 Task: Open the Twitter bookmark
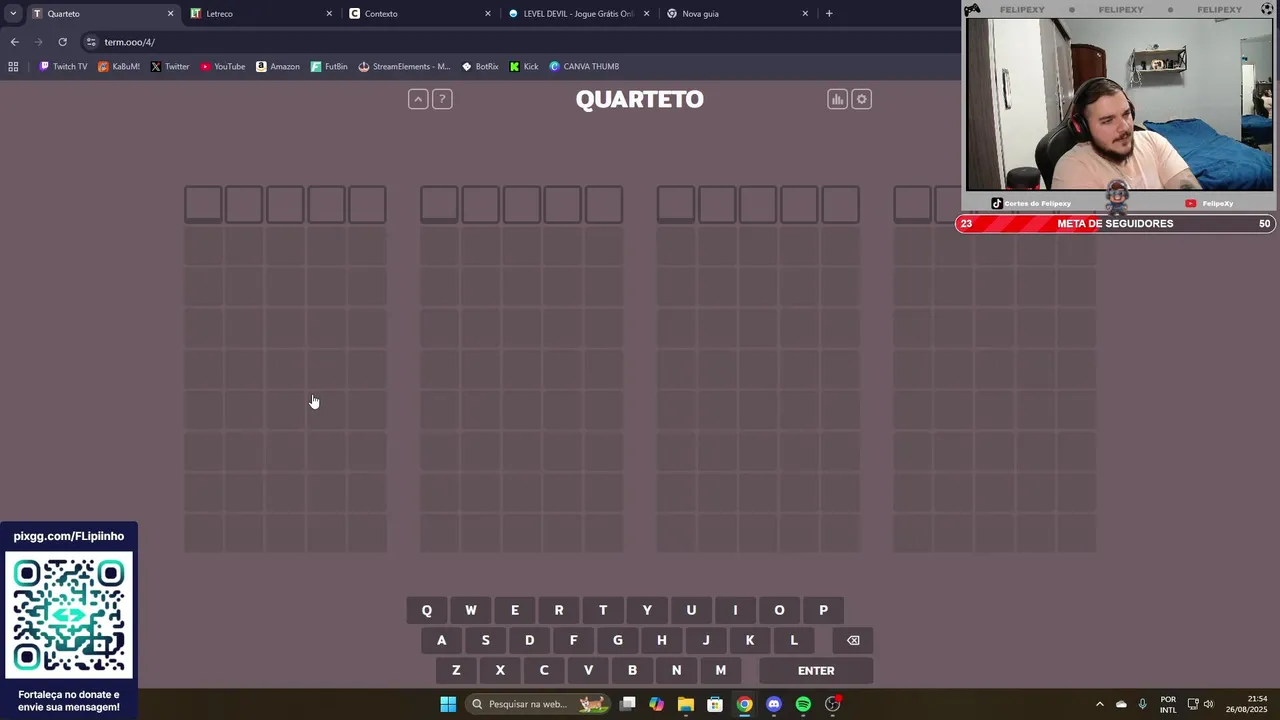pos(170,66)
